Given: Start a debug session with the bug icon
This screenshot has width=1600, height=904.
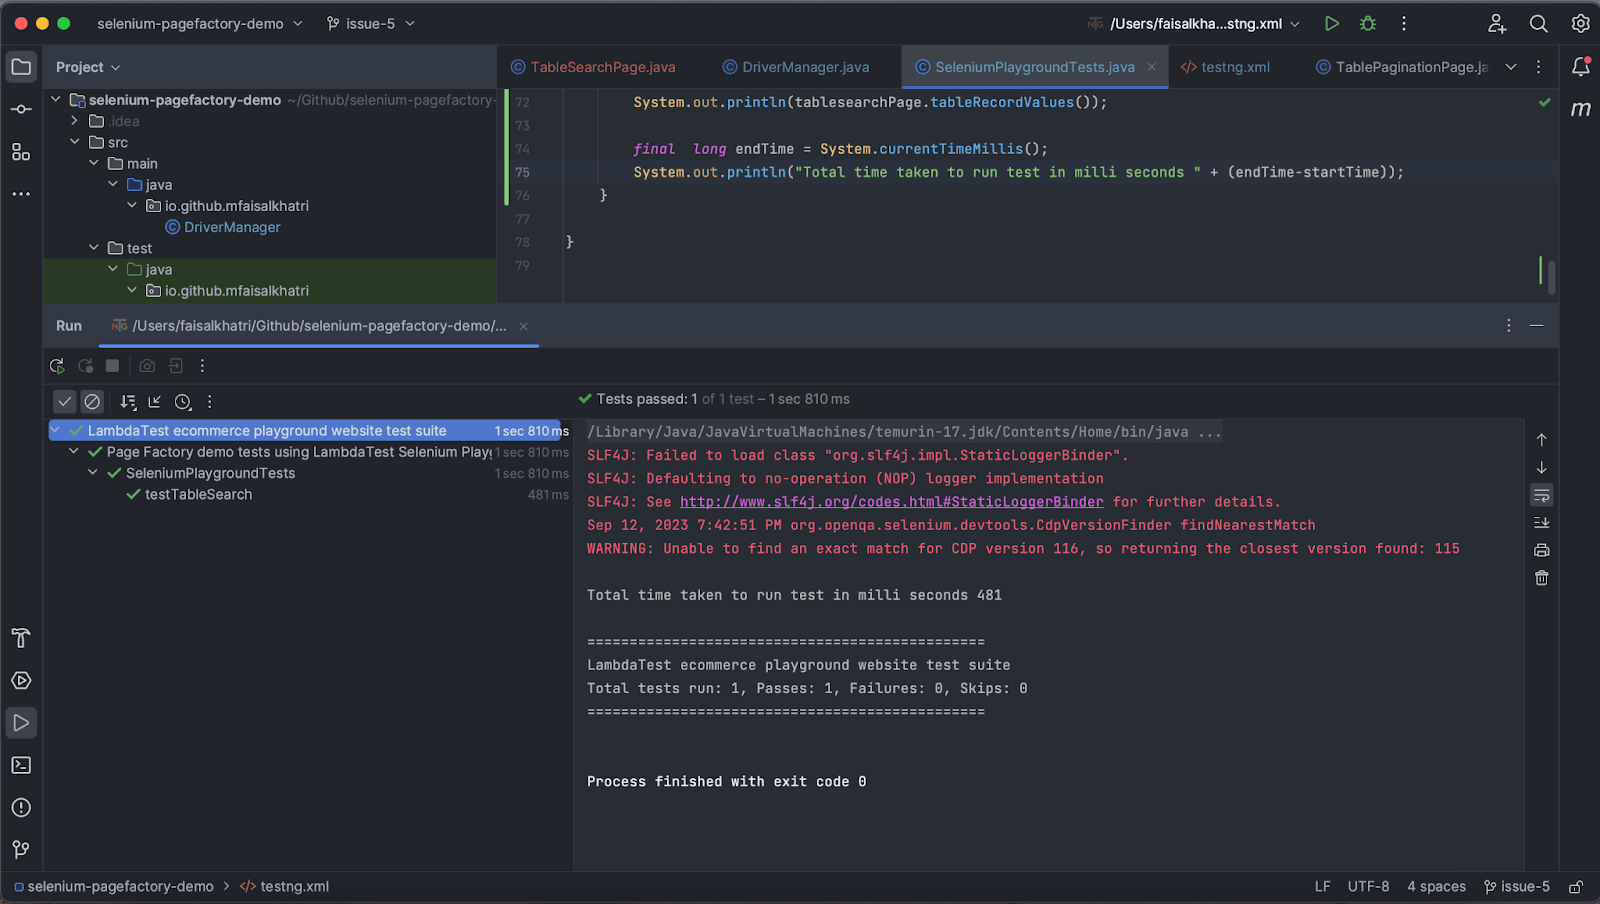Looking at the screenshot, I should 1368,22.
